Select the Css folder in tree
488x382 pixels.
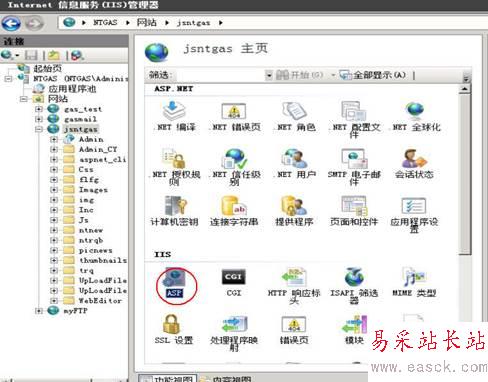coord(85,169)
